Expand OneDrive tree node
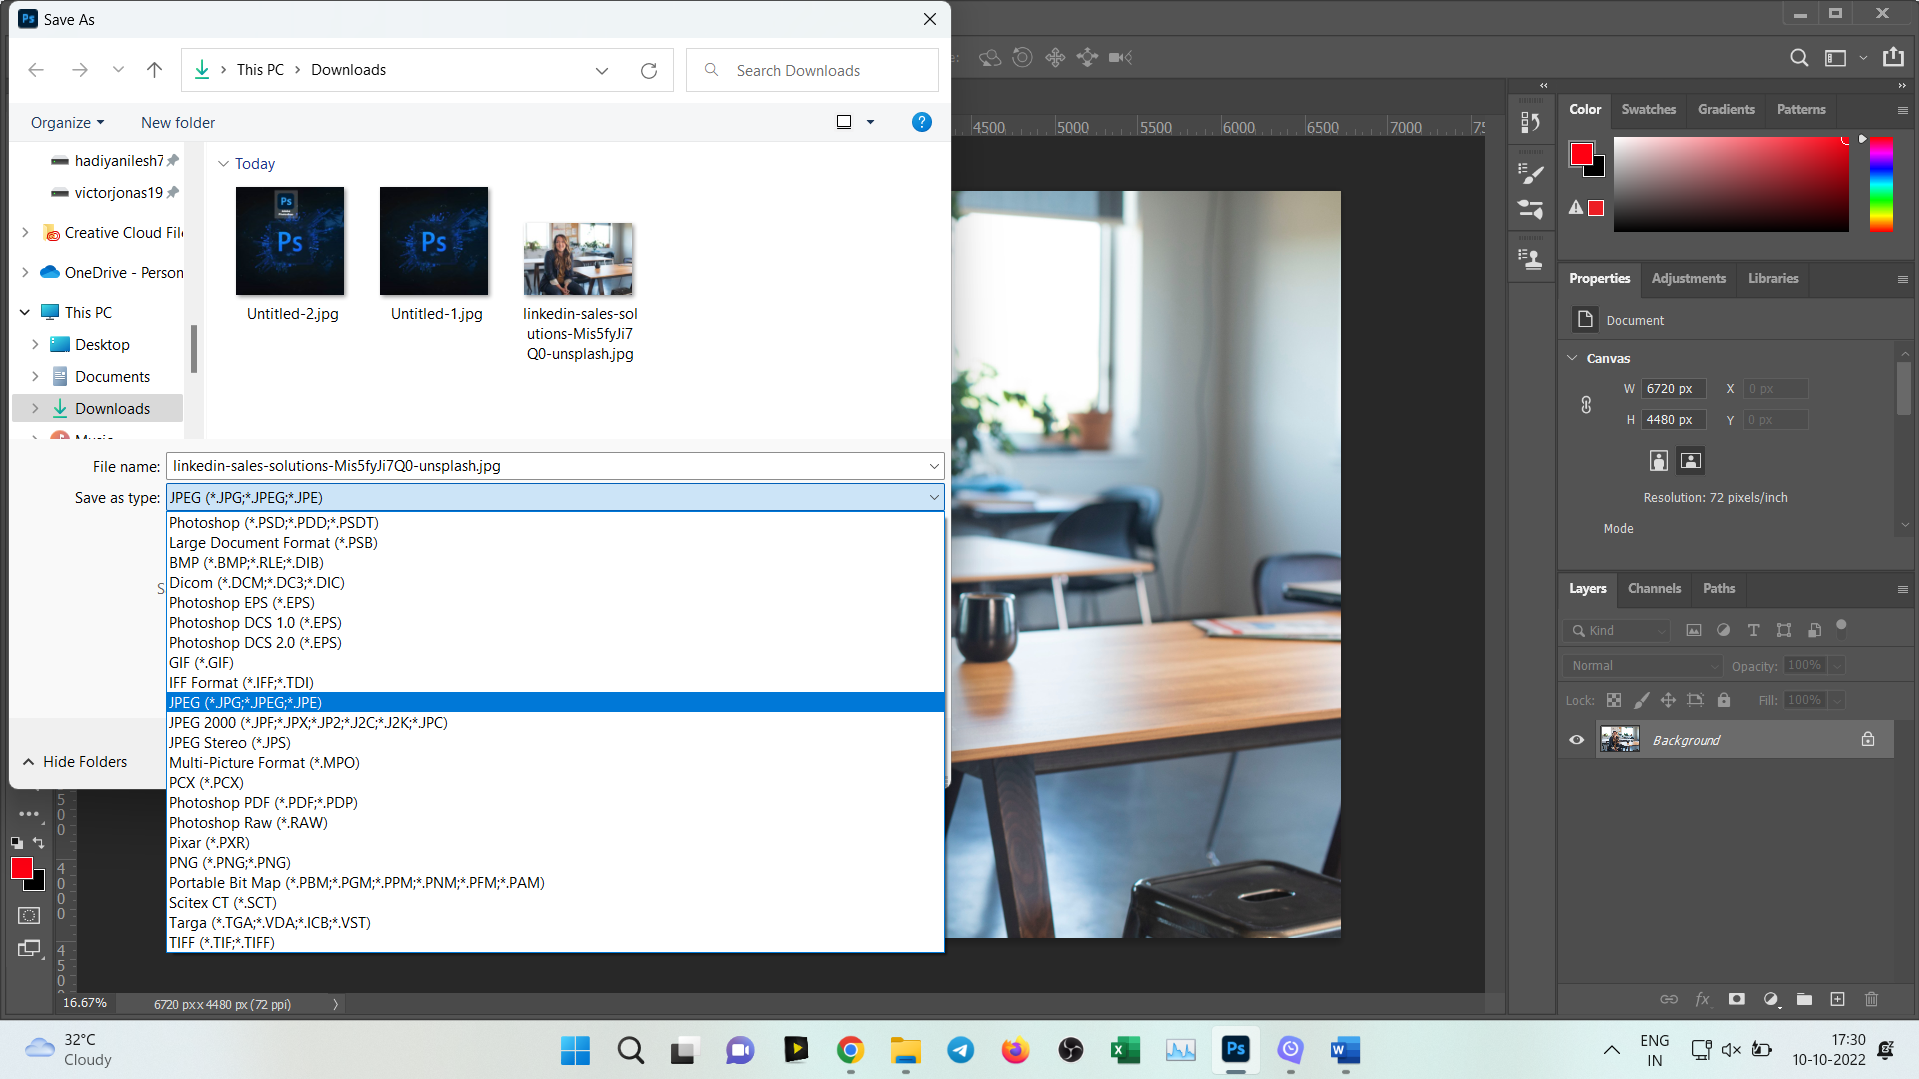The width and height of the screenshot is (1919, 1079). [25, 272]
